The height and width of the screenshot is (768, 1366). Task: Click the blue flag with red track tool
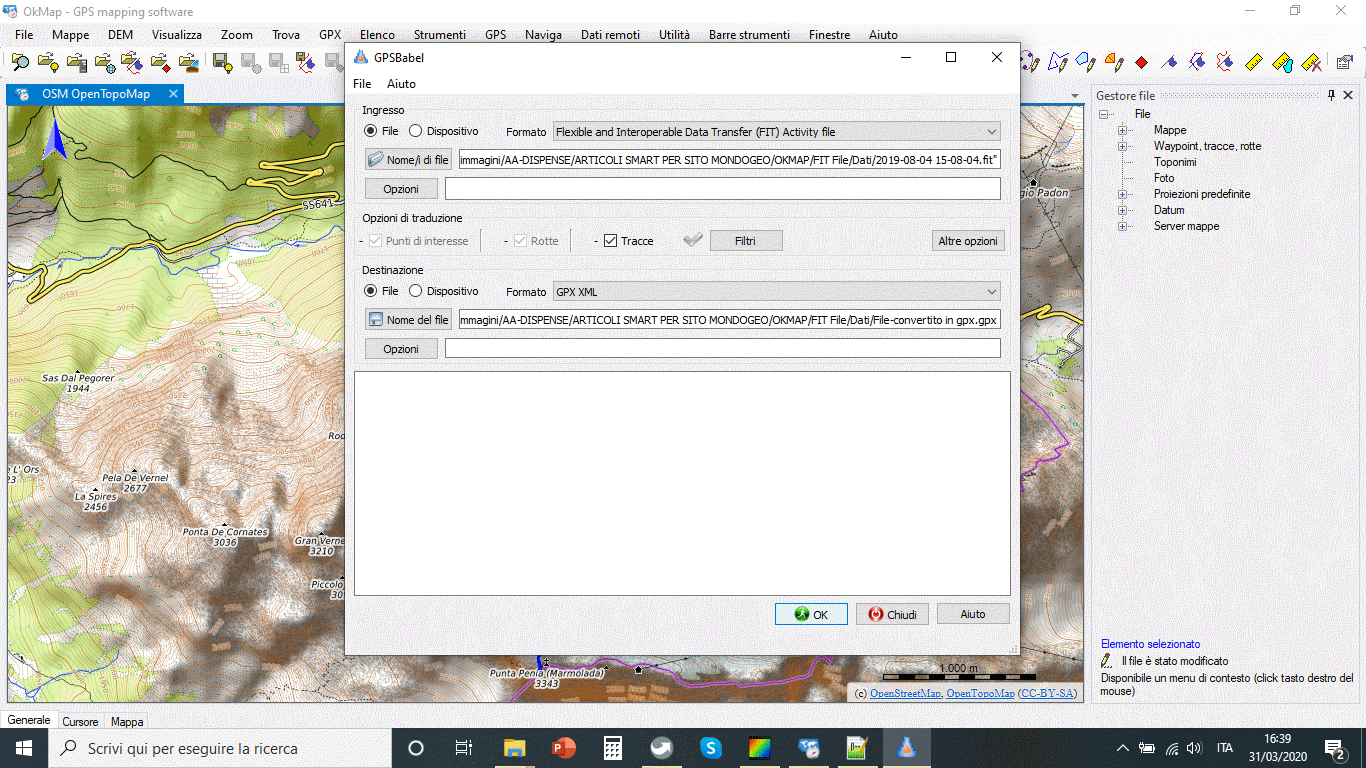click(x=1226, y=63)
